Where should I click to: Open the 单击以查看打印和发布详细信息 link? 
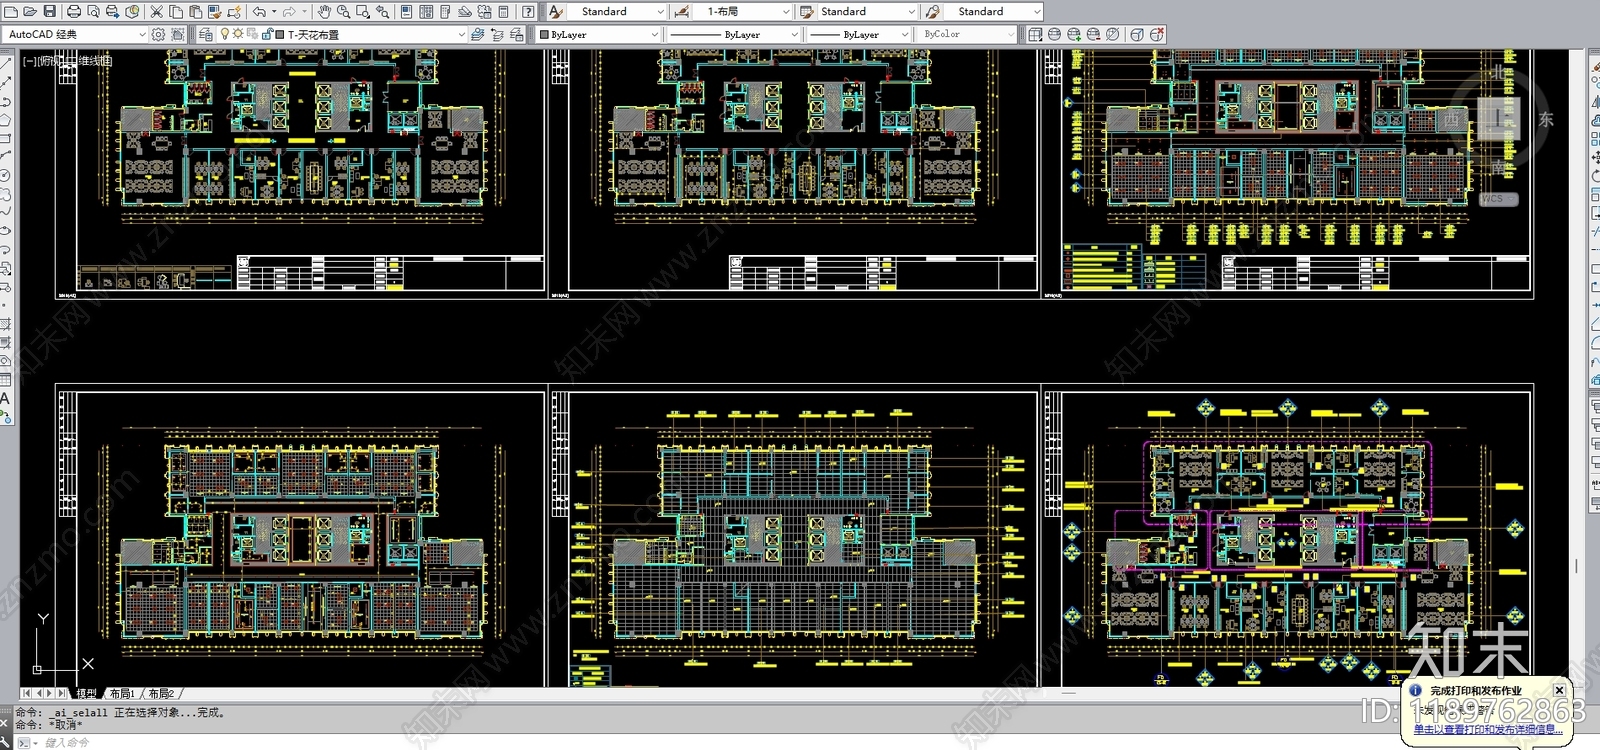[x=1488, y=729]
